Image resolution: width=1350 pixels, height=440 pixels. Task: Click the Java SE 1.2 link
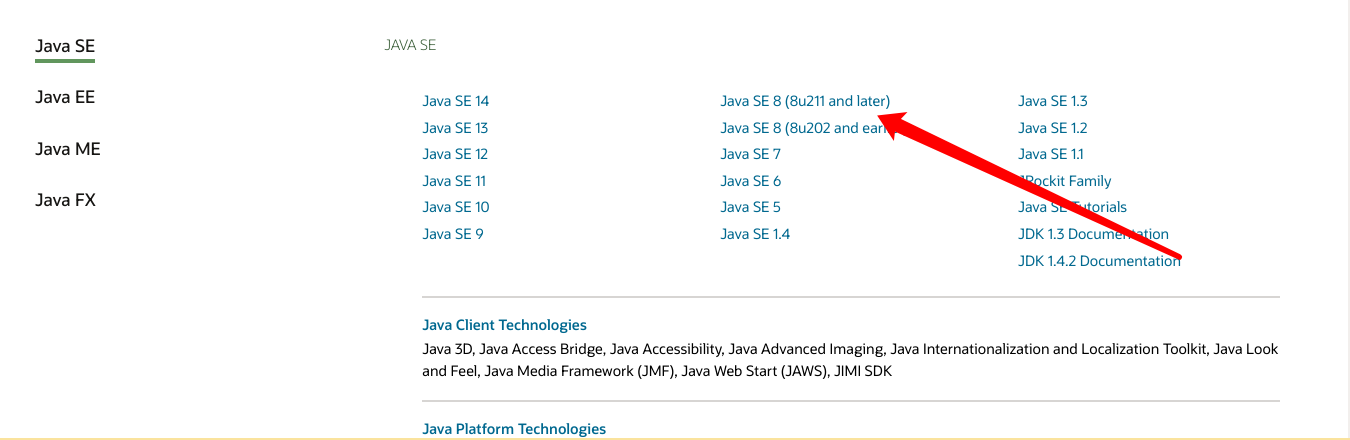pos(1053,128)
